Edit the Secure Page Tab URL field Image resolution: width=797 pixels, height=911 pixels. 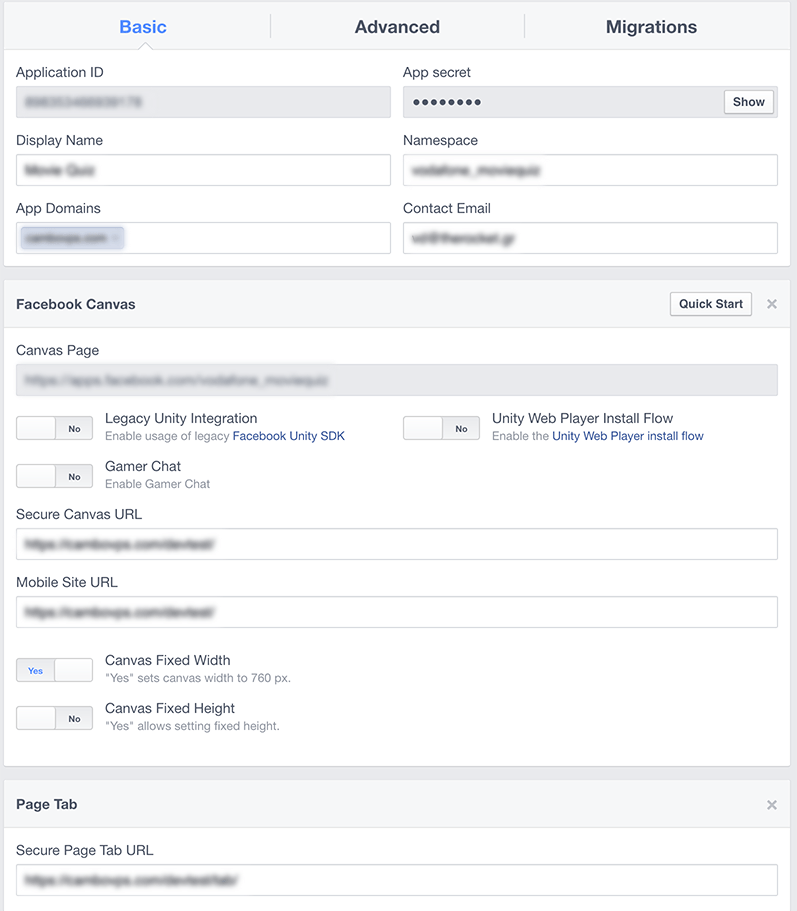point(397,880)
